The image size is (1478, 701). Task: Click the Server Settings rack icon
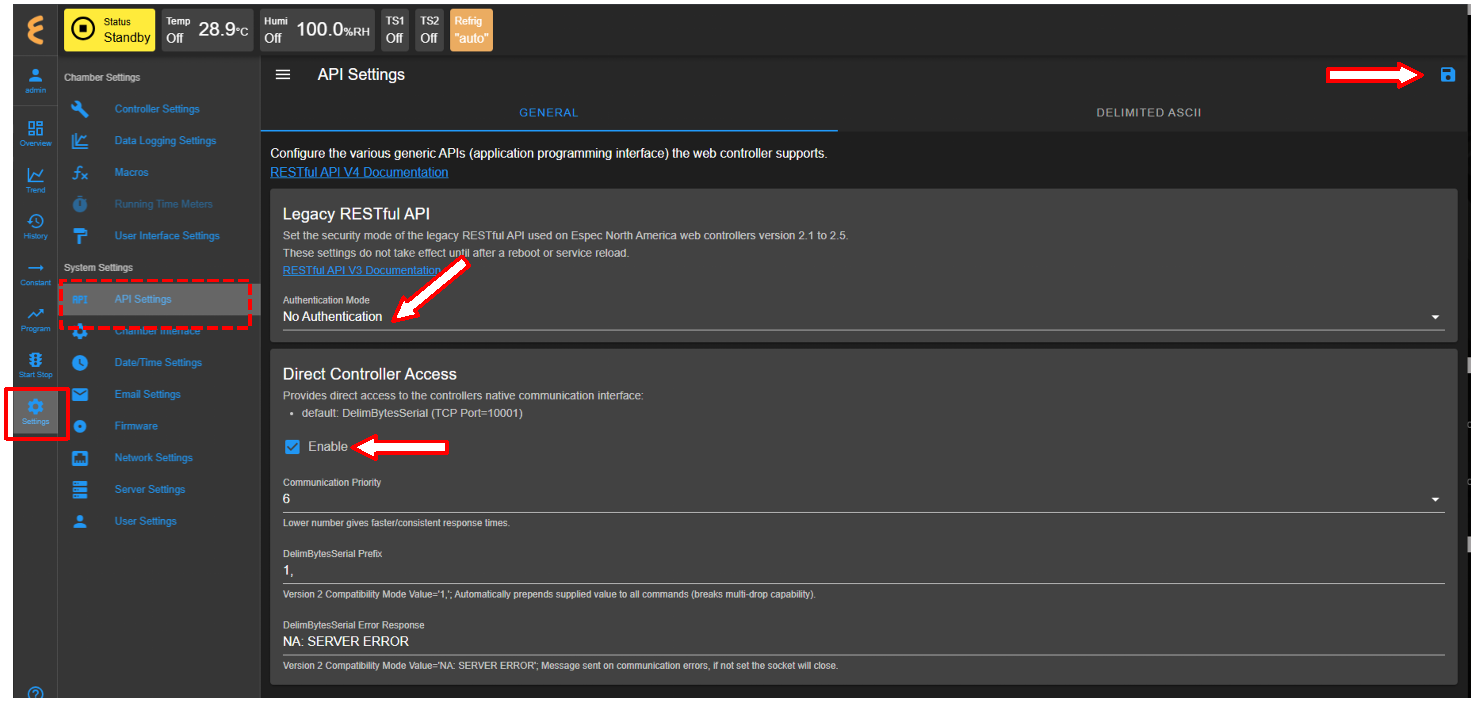80,489
